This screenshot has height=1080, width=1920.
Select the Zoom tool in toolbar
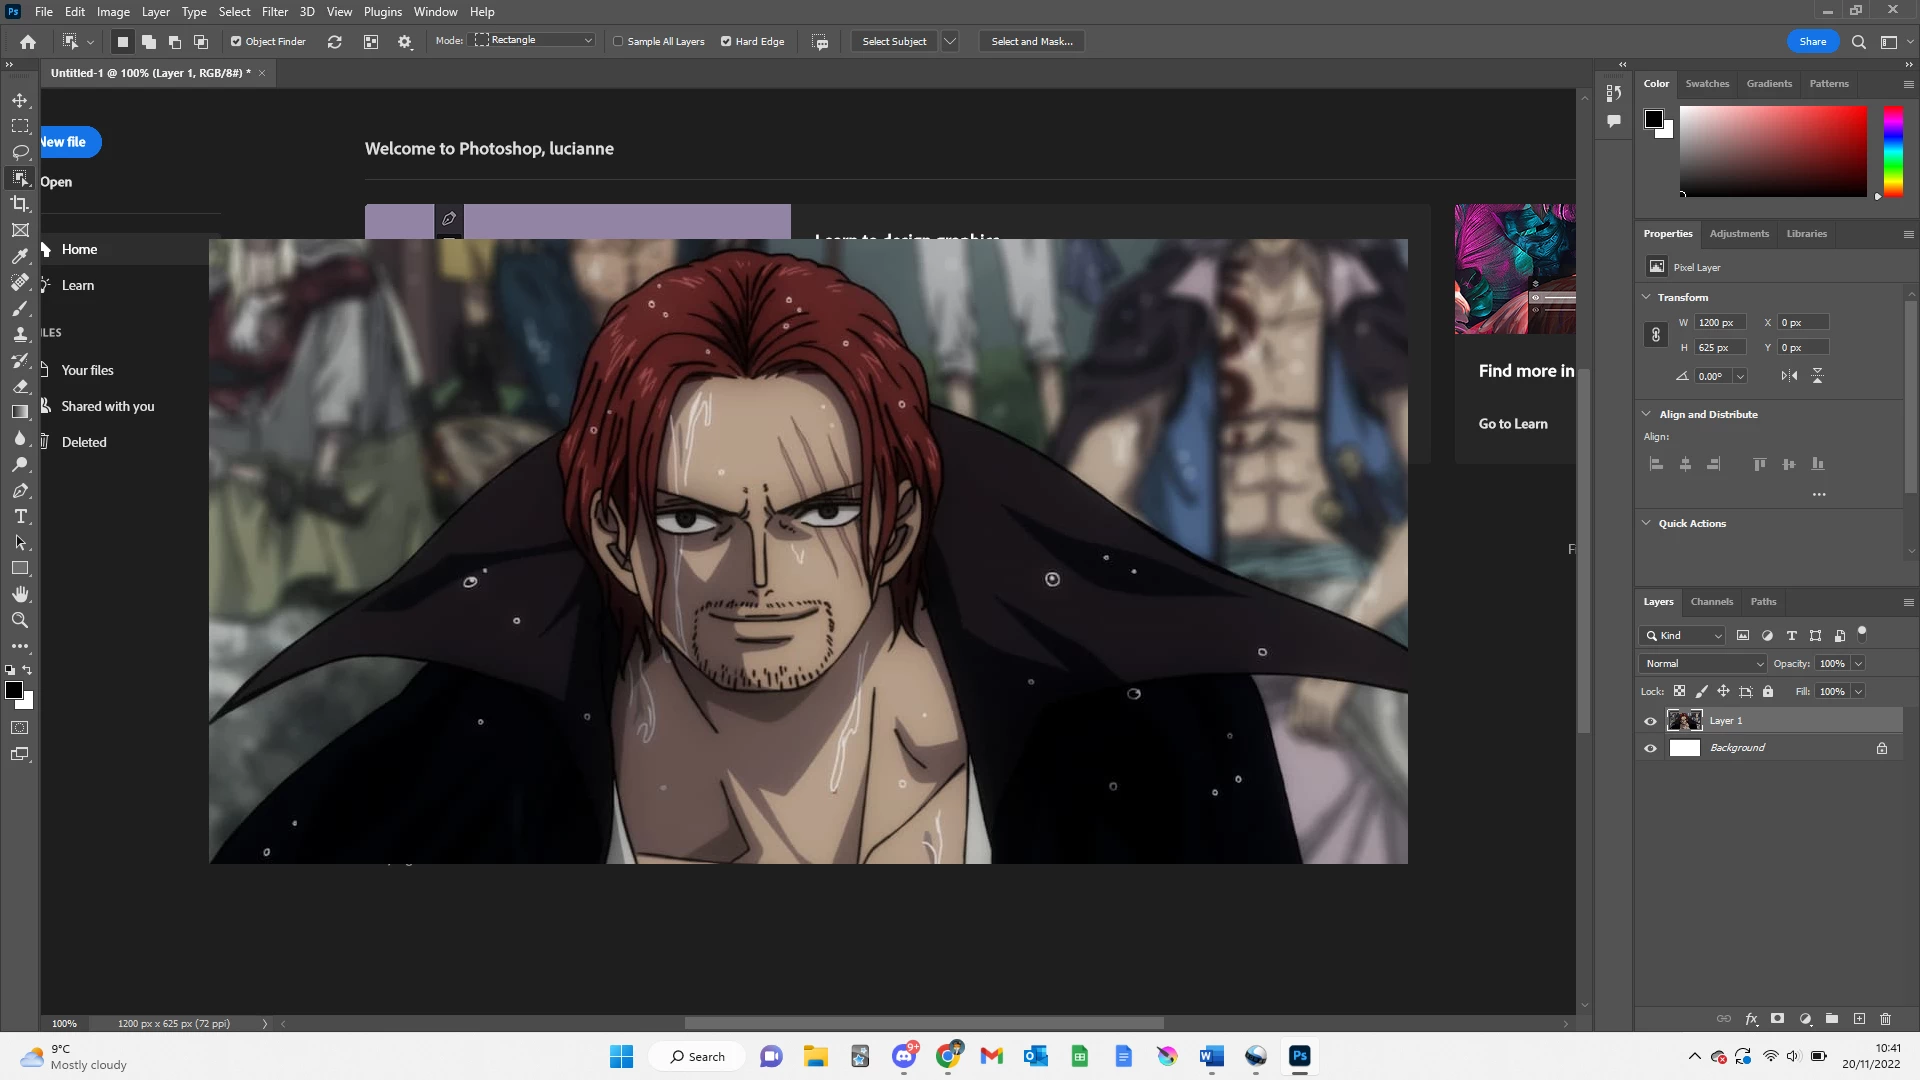(20, 620)
